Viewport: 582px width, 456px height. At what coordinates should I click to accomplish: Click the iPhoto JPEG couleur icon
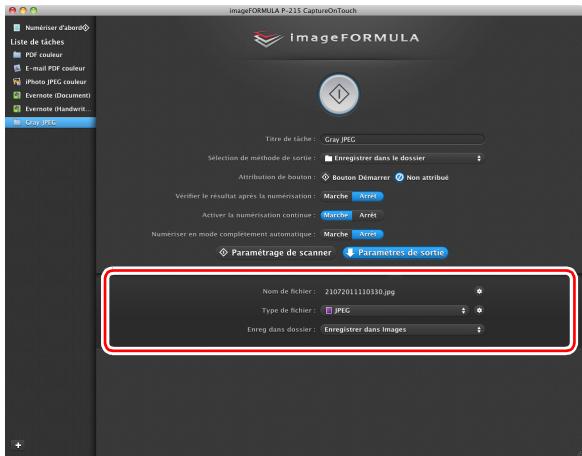17,82
